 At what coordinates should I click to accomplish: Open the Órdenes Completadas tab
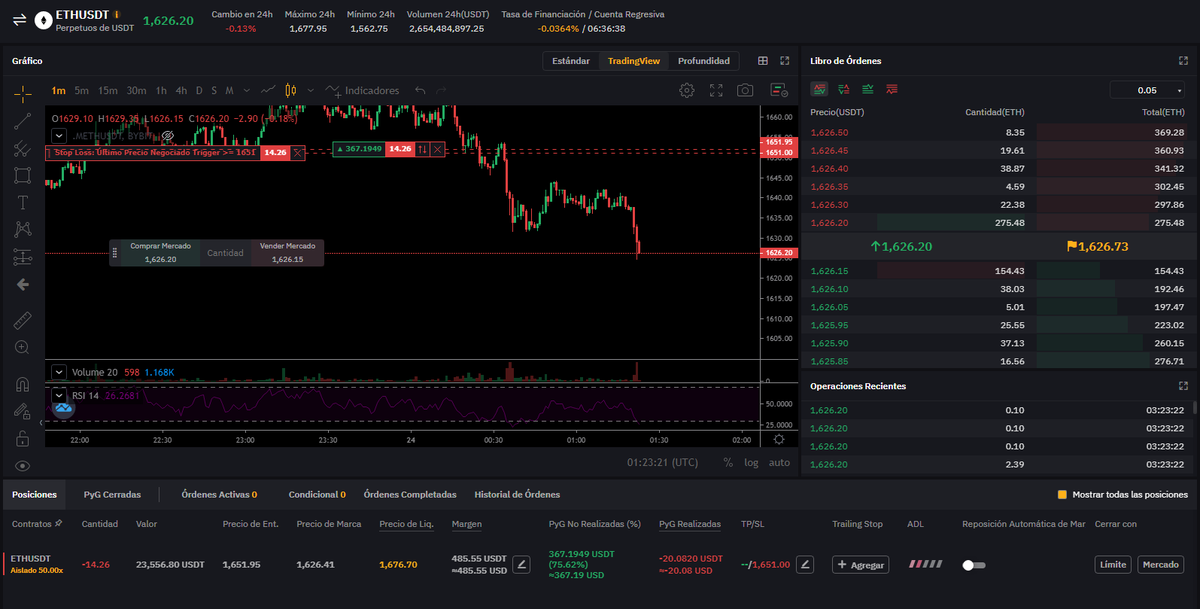tap(410, 494)
